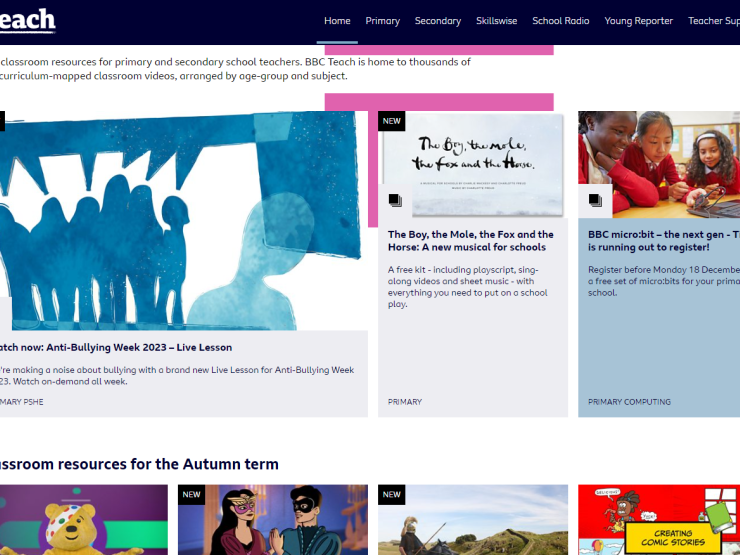Click the PSHE label on the Anti-Bullying card
The image size is (740, 555).
[x=21, y=402]
